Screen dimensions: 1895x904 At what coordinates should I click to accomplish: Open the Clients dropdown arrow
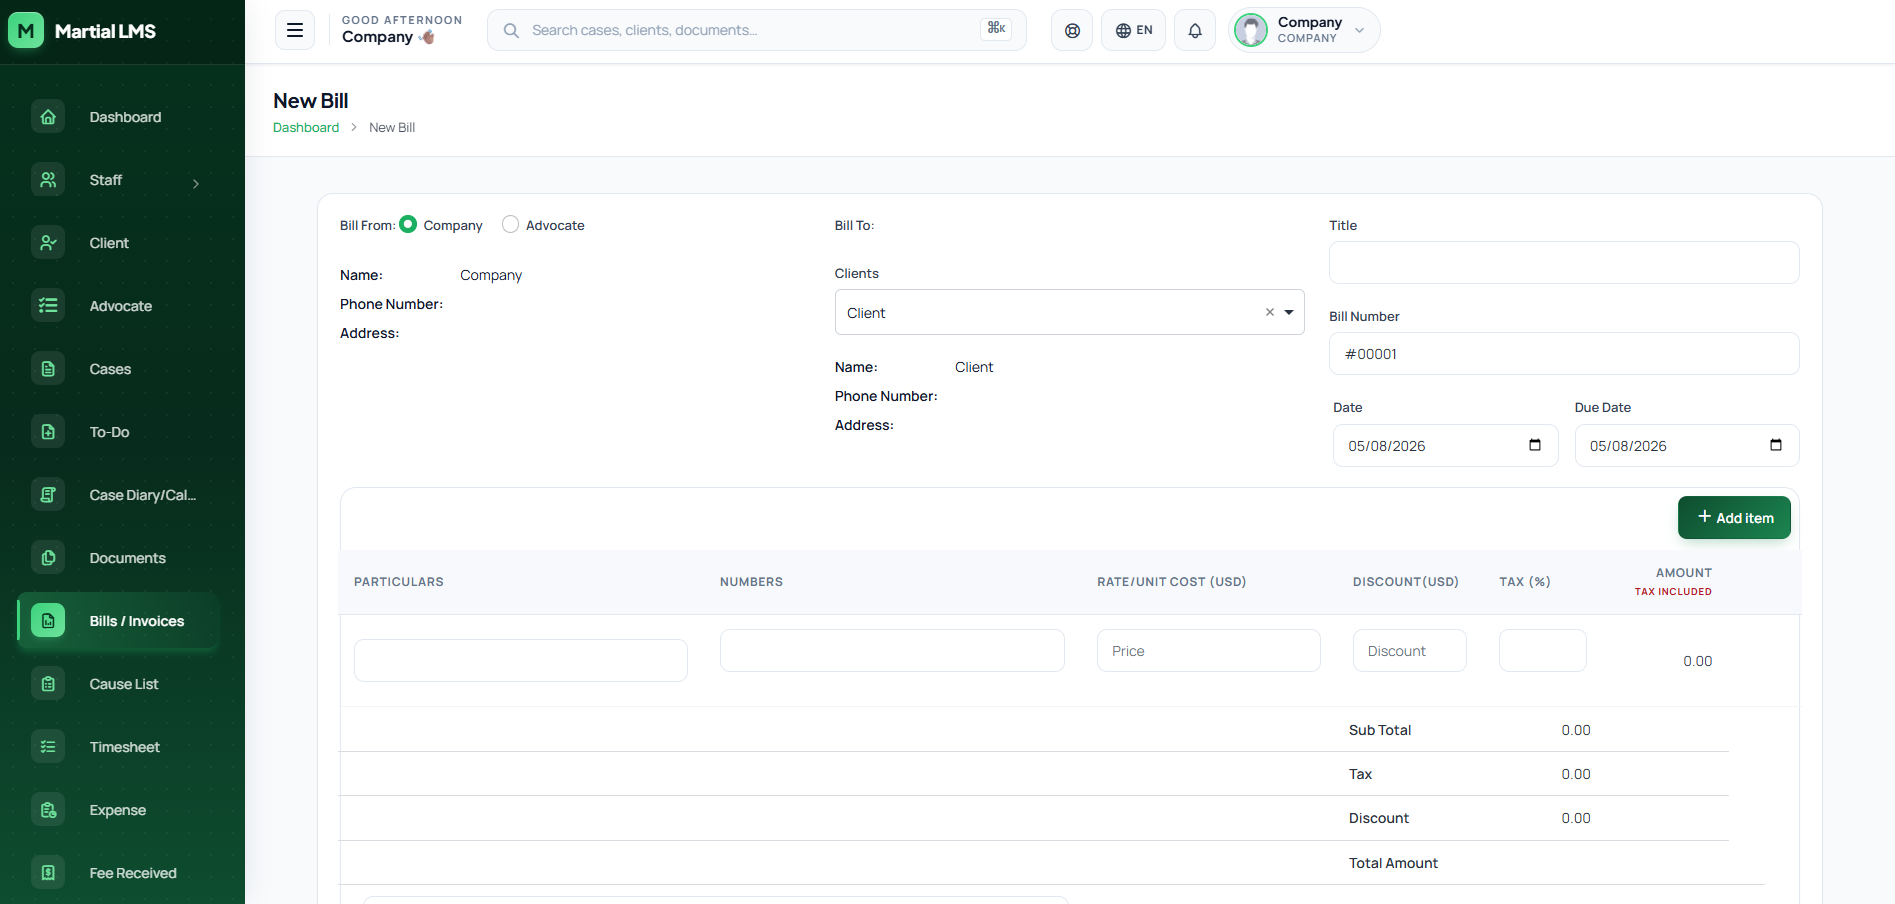coord(1289,312)
